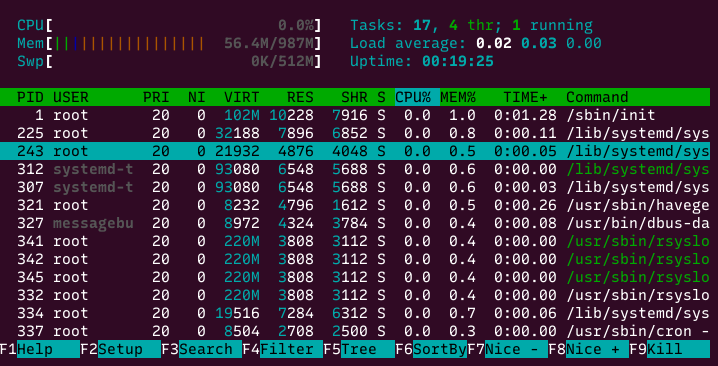Select the /usr/sbin/cron process row
The width and height of the screenshot is (718, 366).
click(x=355, y=331)
